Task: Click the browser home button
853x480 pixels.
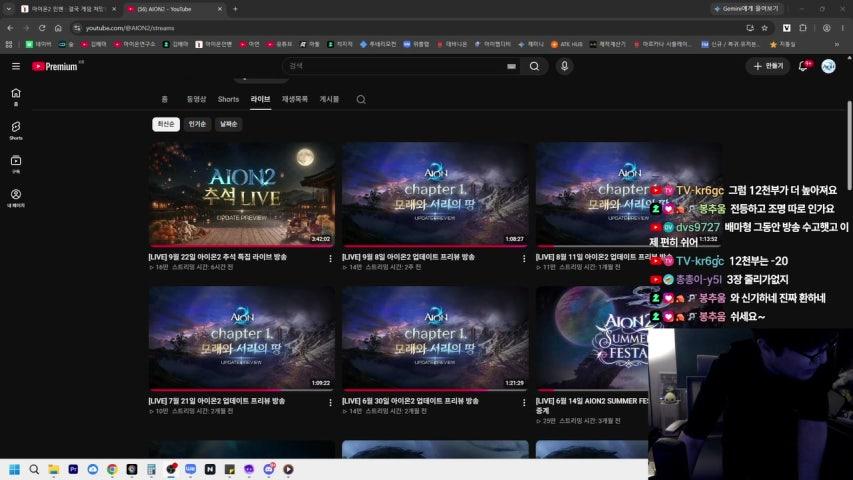Action: tap(58, 28)
